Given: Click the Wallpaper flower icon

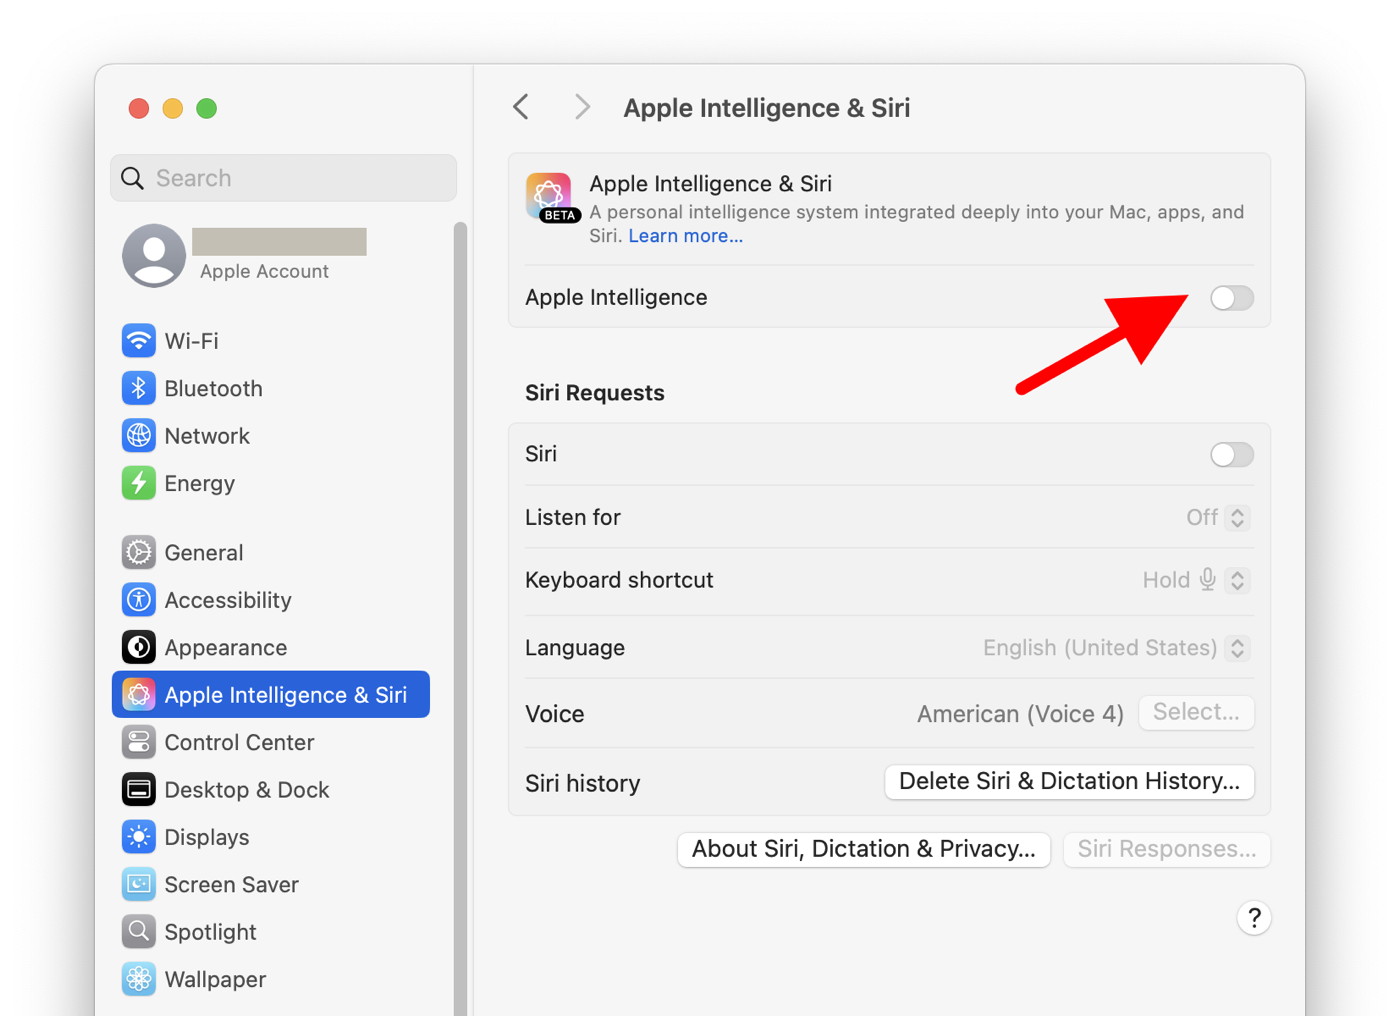Looking at the screenshot, I should 139,979.
